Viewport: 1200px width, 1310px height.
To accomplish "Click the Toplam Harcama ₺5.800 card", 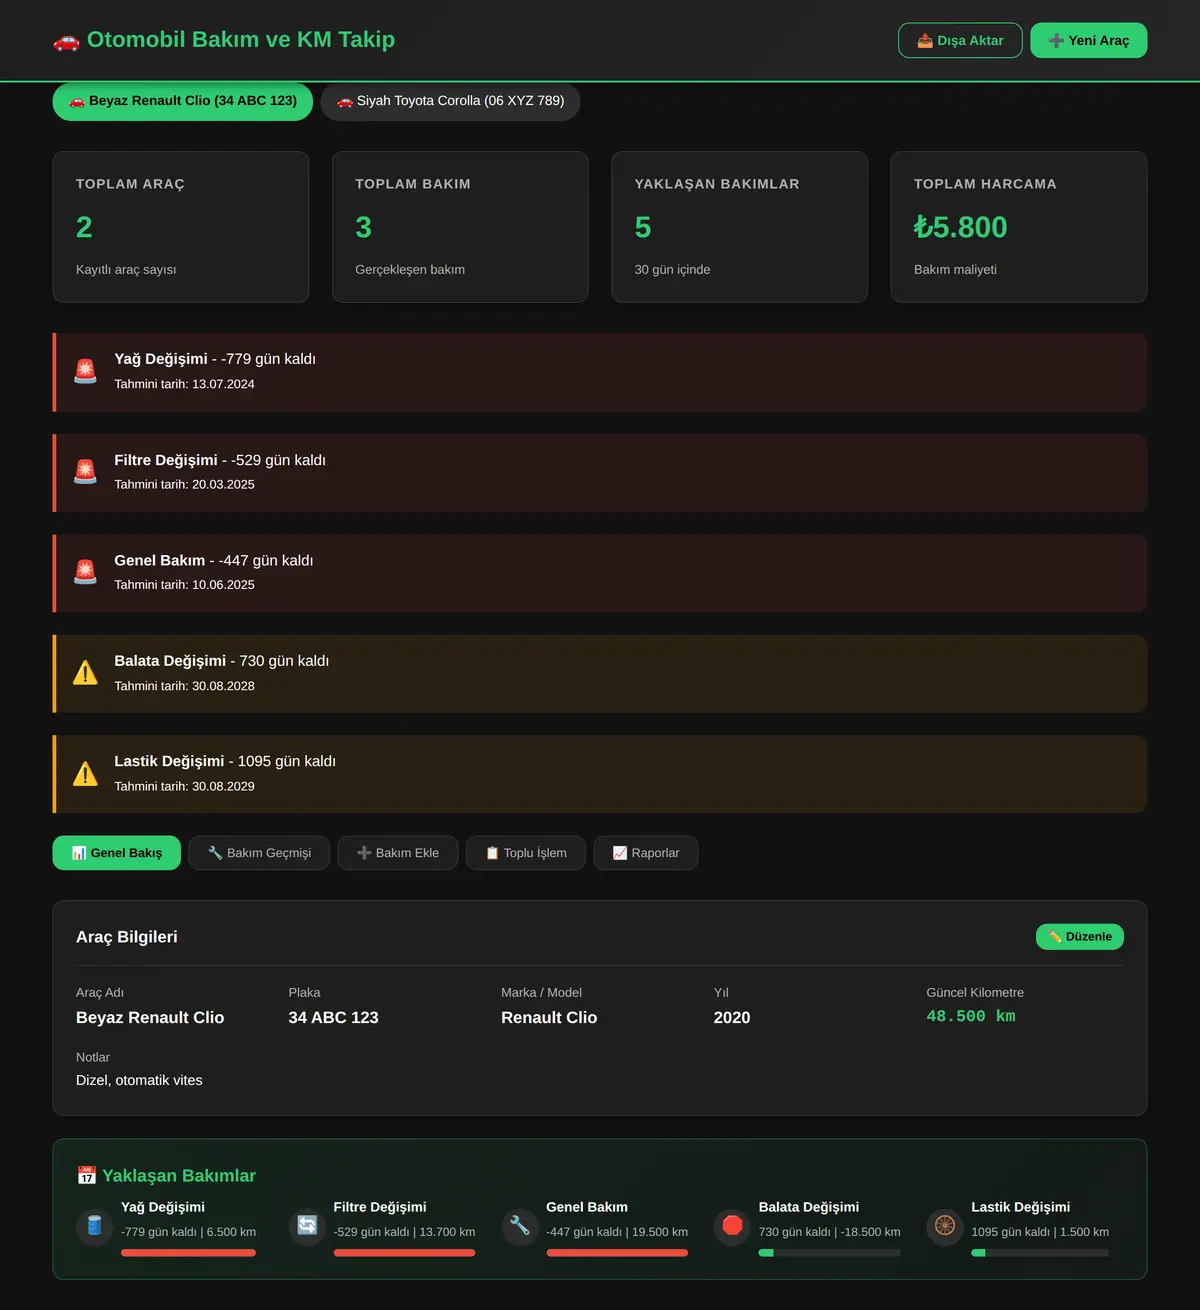I will pos(1019,227).
